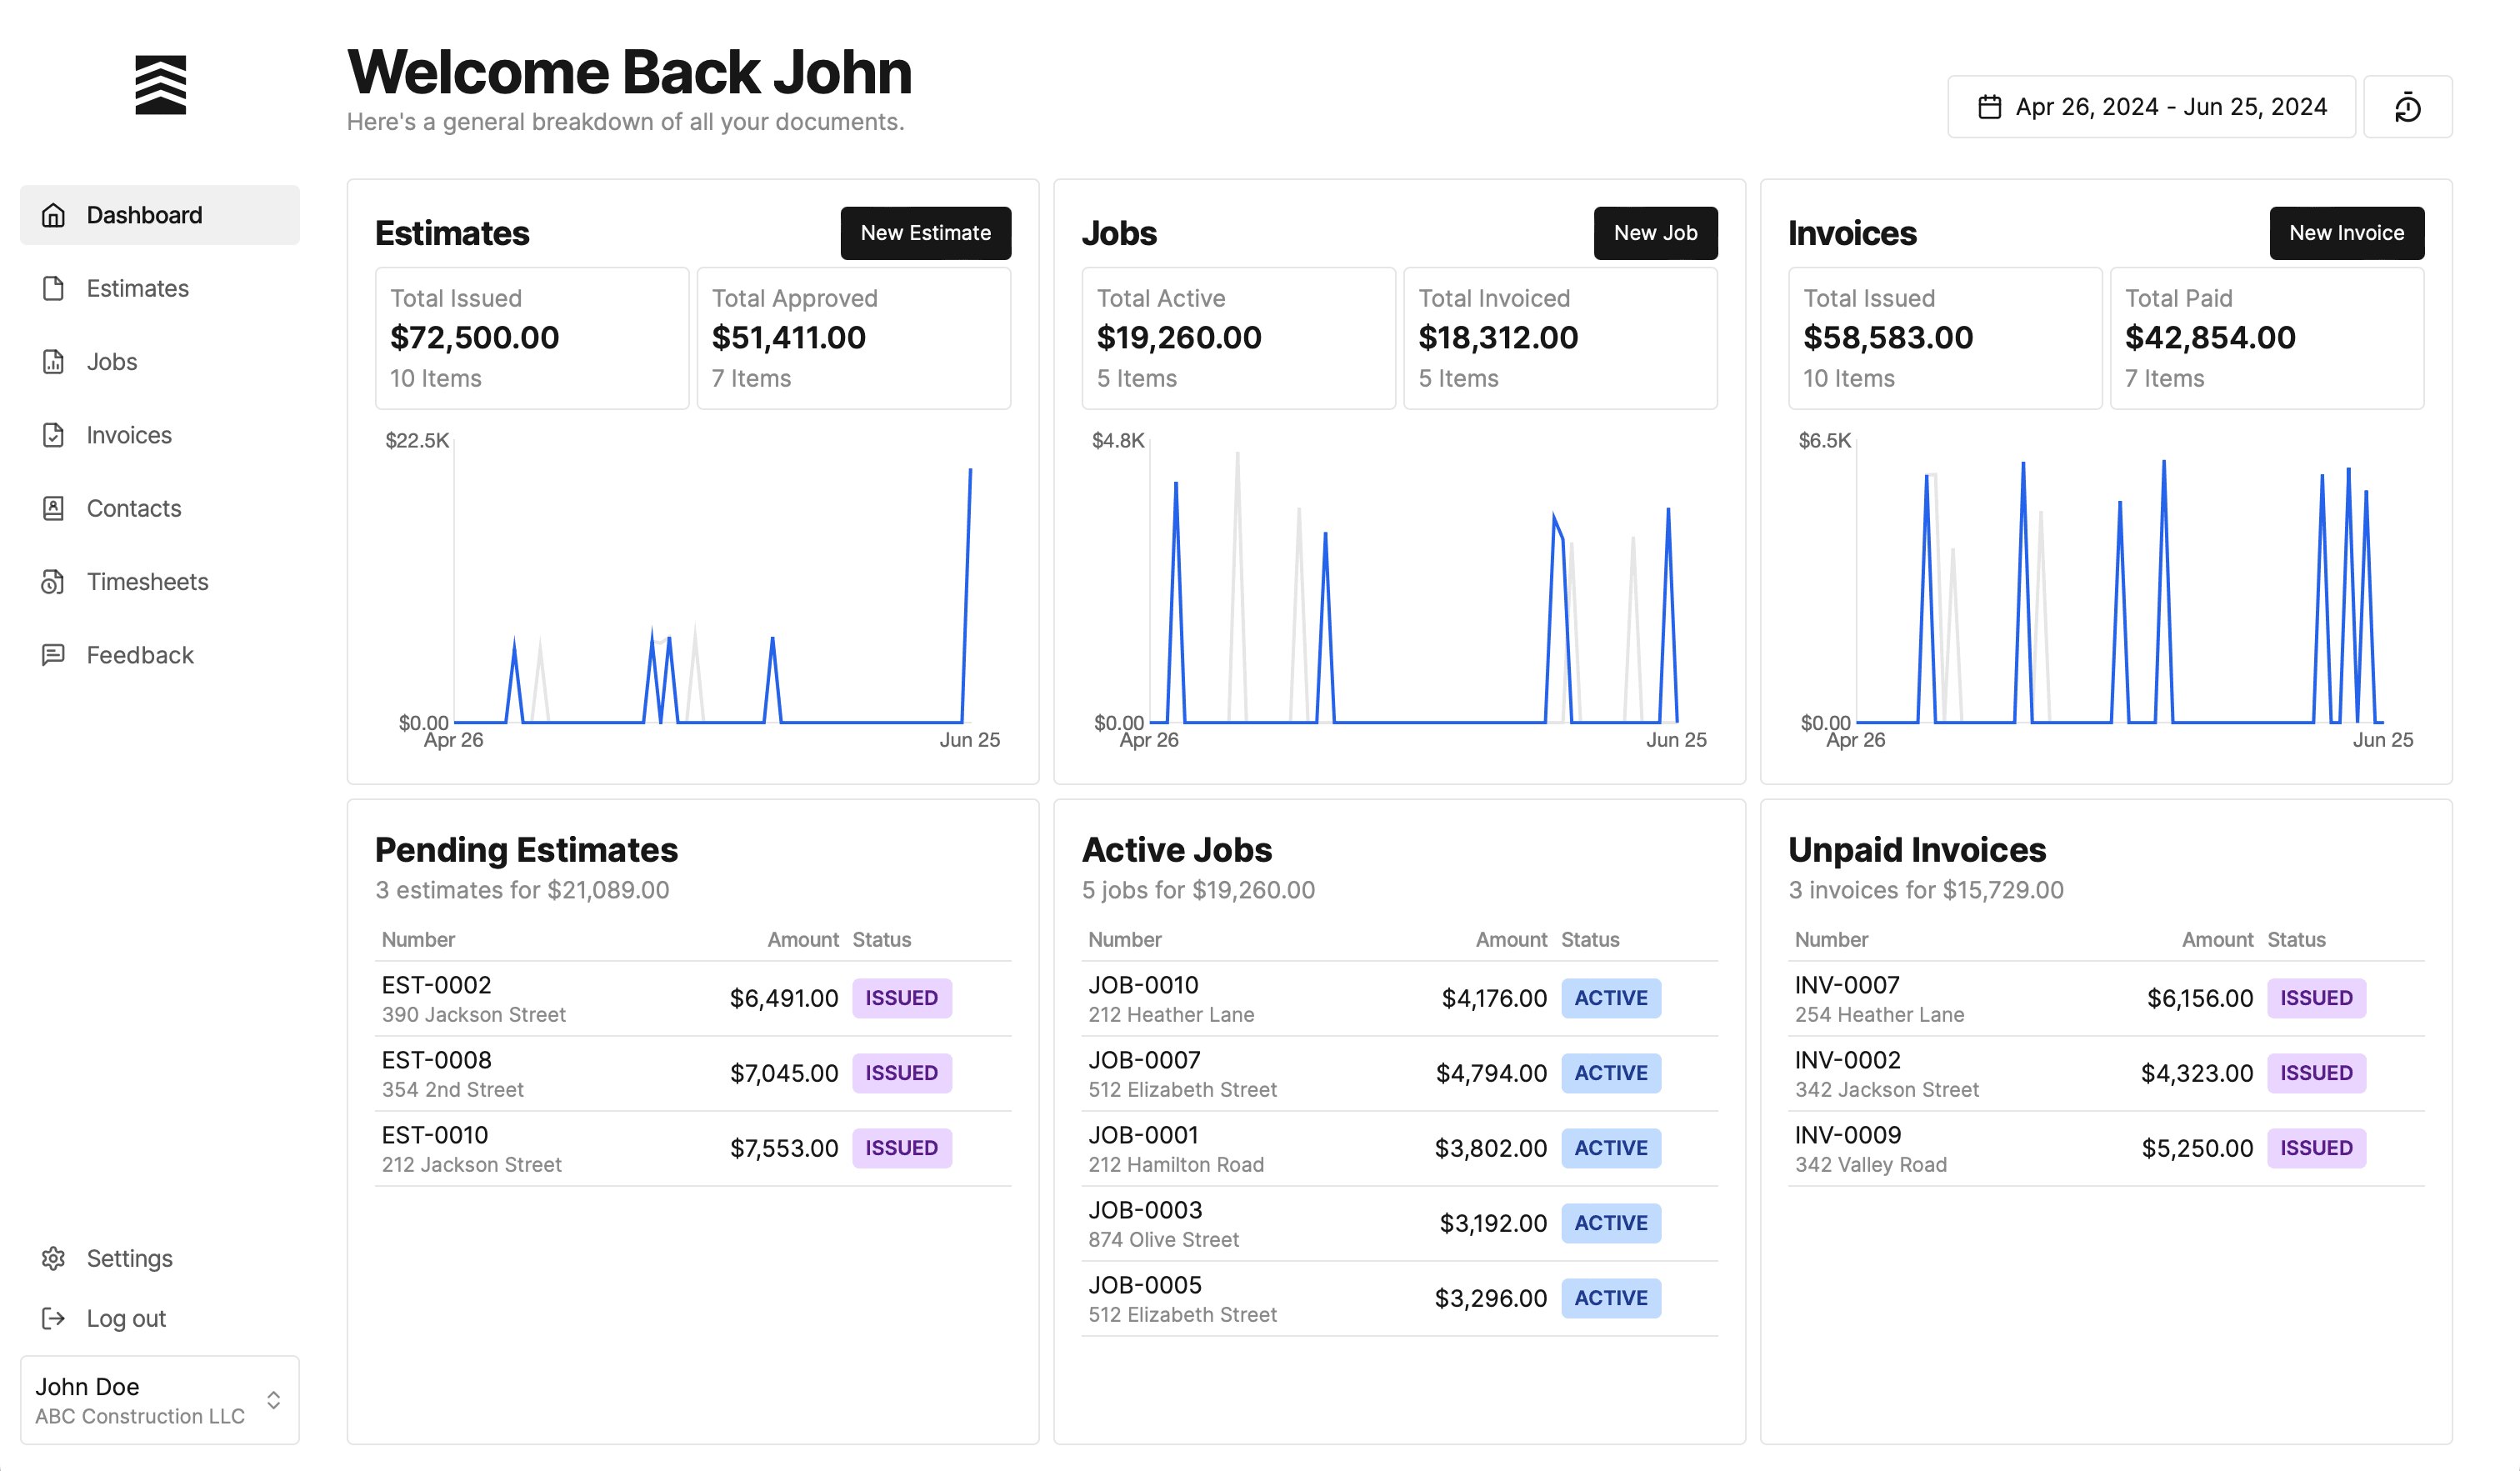Image resolution: width=2520 pixels, height=1471 pixels.
Task: Click the $4,794.00 amount for JOB-0007
Action: 1492,1073
